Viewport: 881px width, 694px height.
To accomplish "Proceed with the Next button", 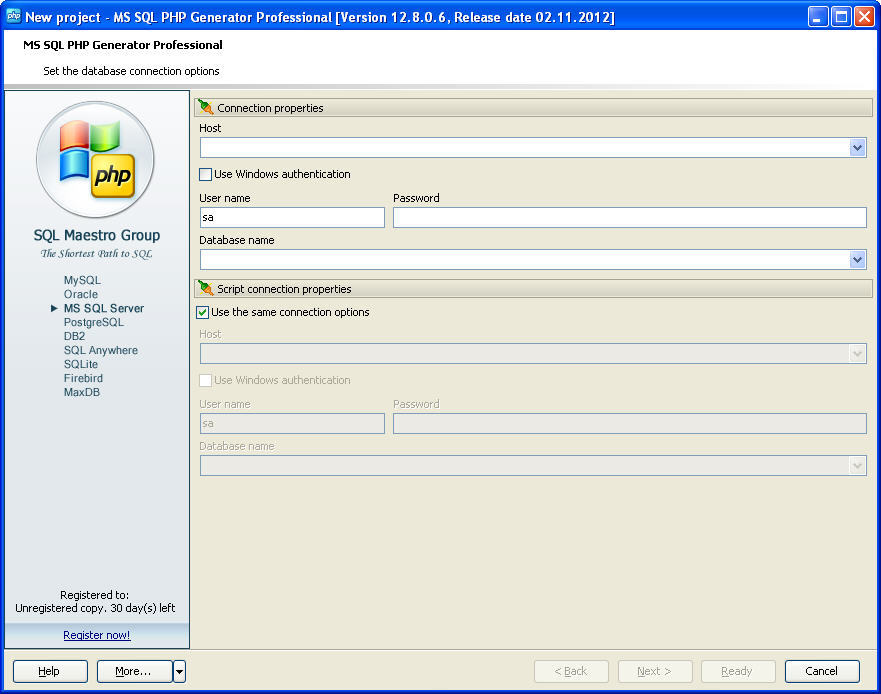I will [655, 672].
